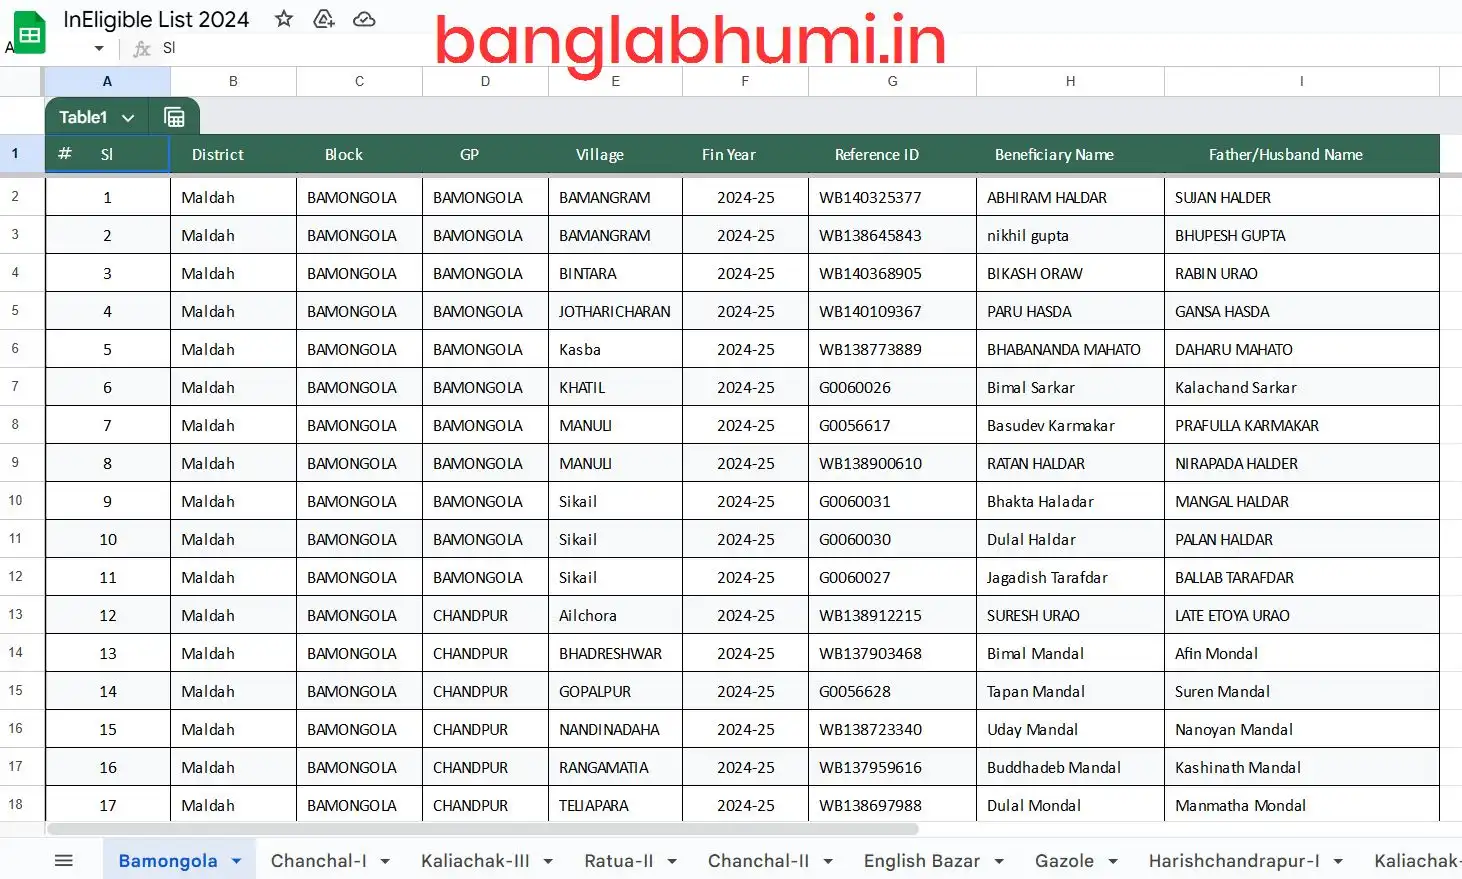Click the Fin Year header cell
1462x879 pixels.
[745, 154]
